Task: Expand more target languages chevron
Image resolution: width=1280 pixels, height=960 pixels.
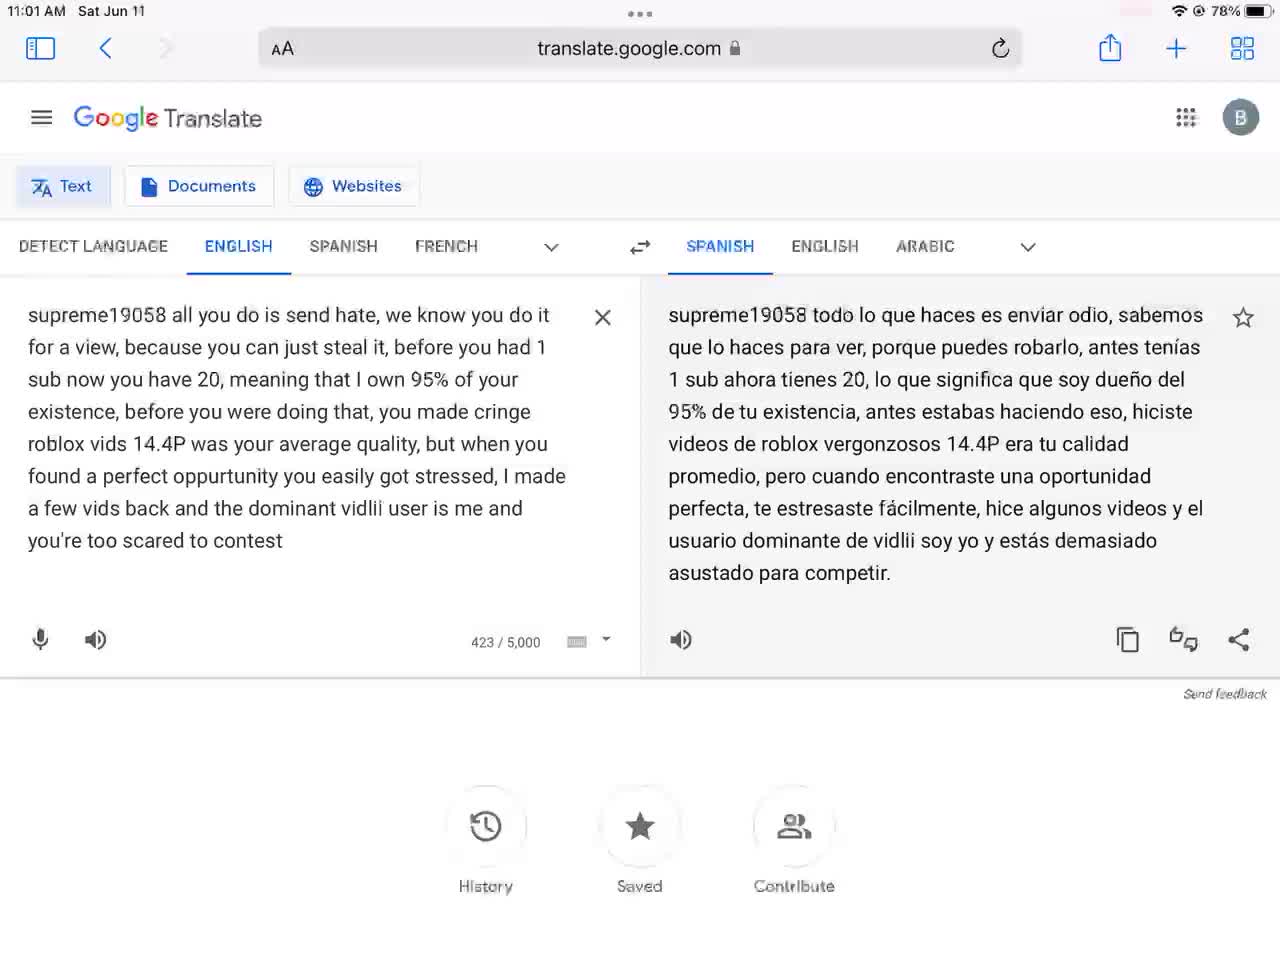Action: 1028,247
